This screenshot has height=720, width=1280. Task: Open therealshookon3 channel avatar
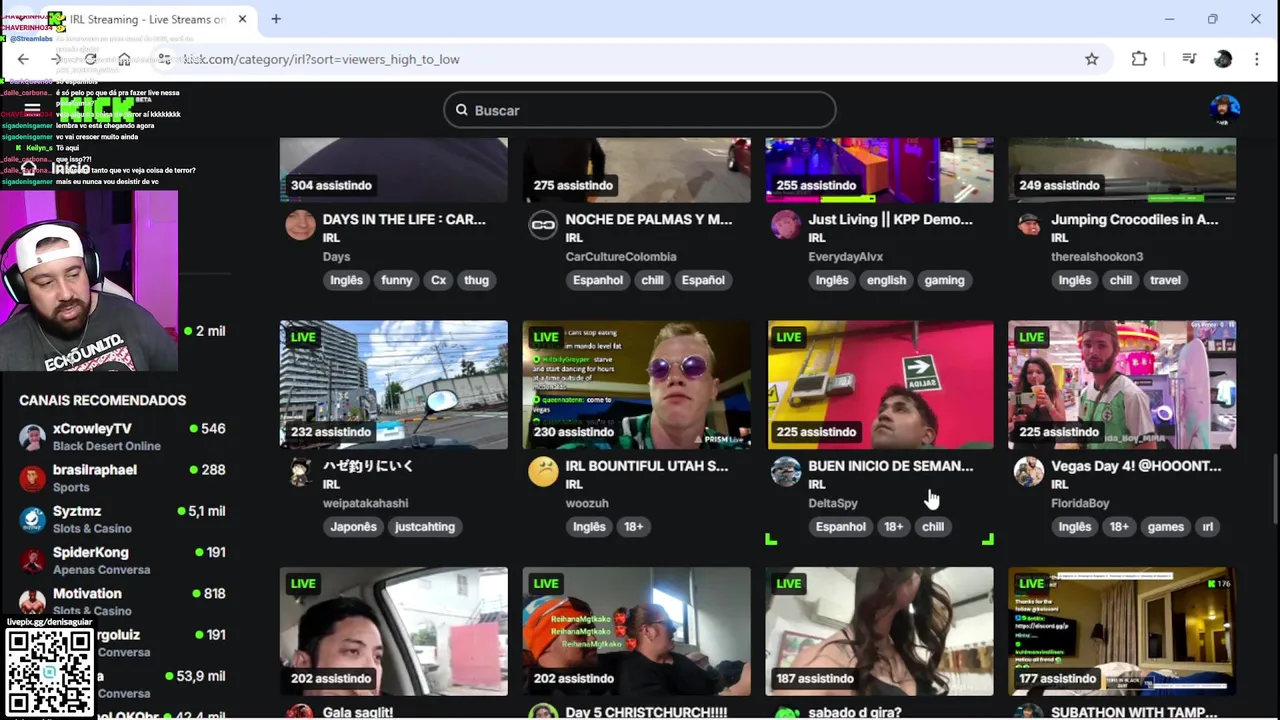coord(1029,224)
